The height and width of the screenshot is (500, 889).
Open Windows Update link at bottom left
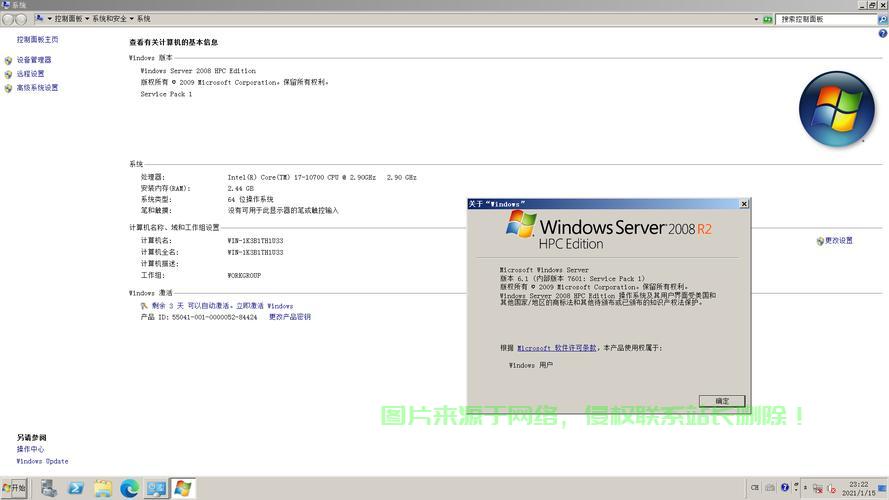pyautogui.click(x=42, y=462)
